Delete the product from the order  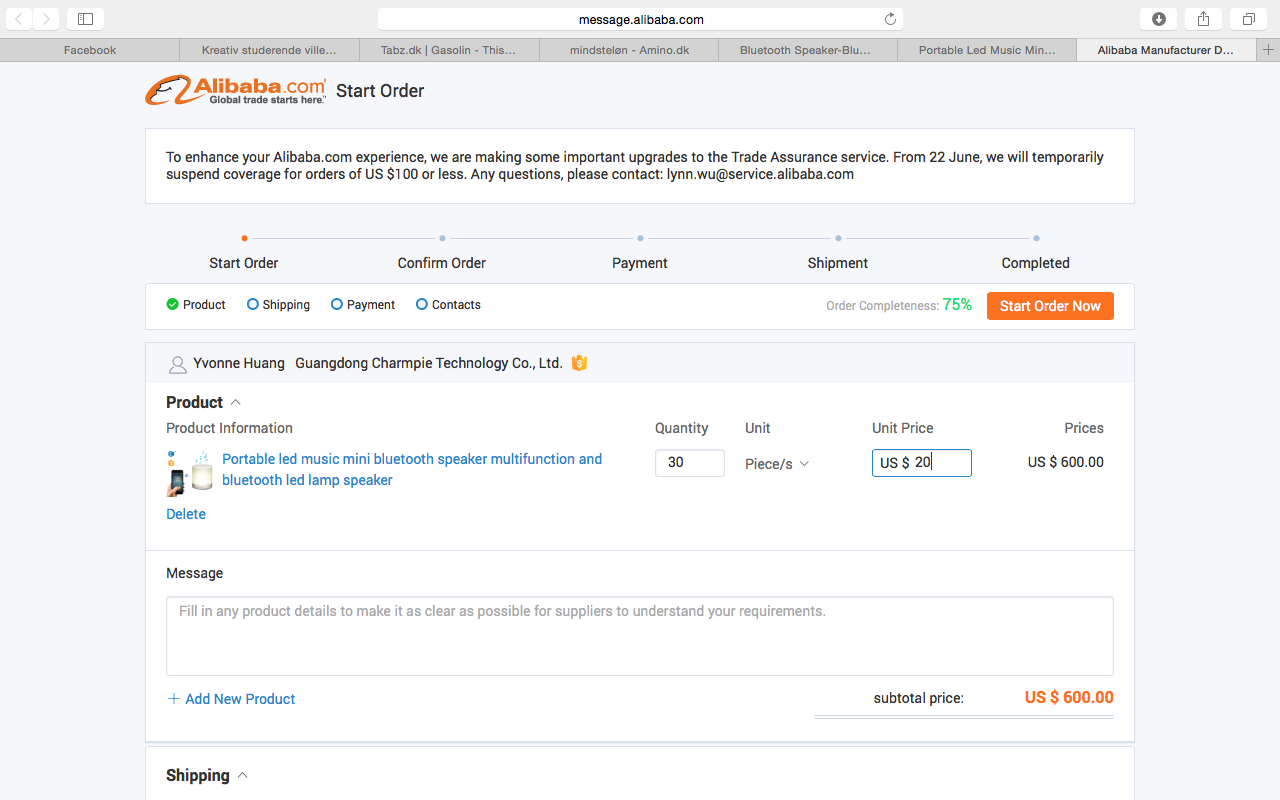[x=186, y=514]
